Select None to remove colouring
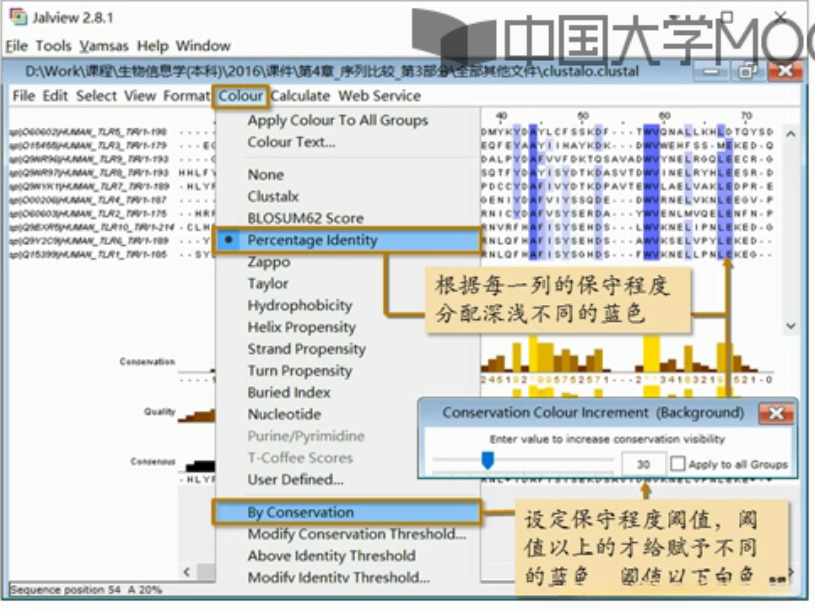 pyautogui.click(x=264, y=174)
